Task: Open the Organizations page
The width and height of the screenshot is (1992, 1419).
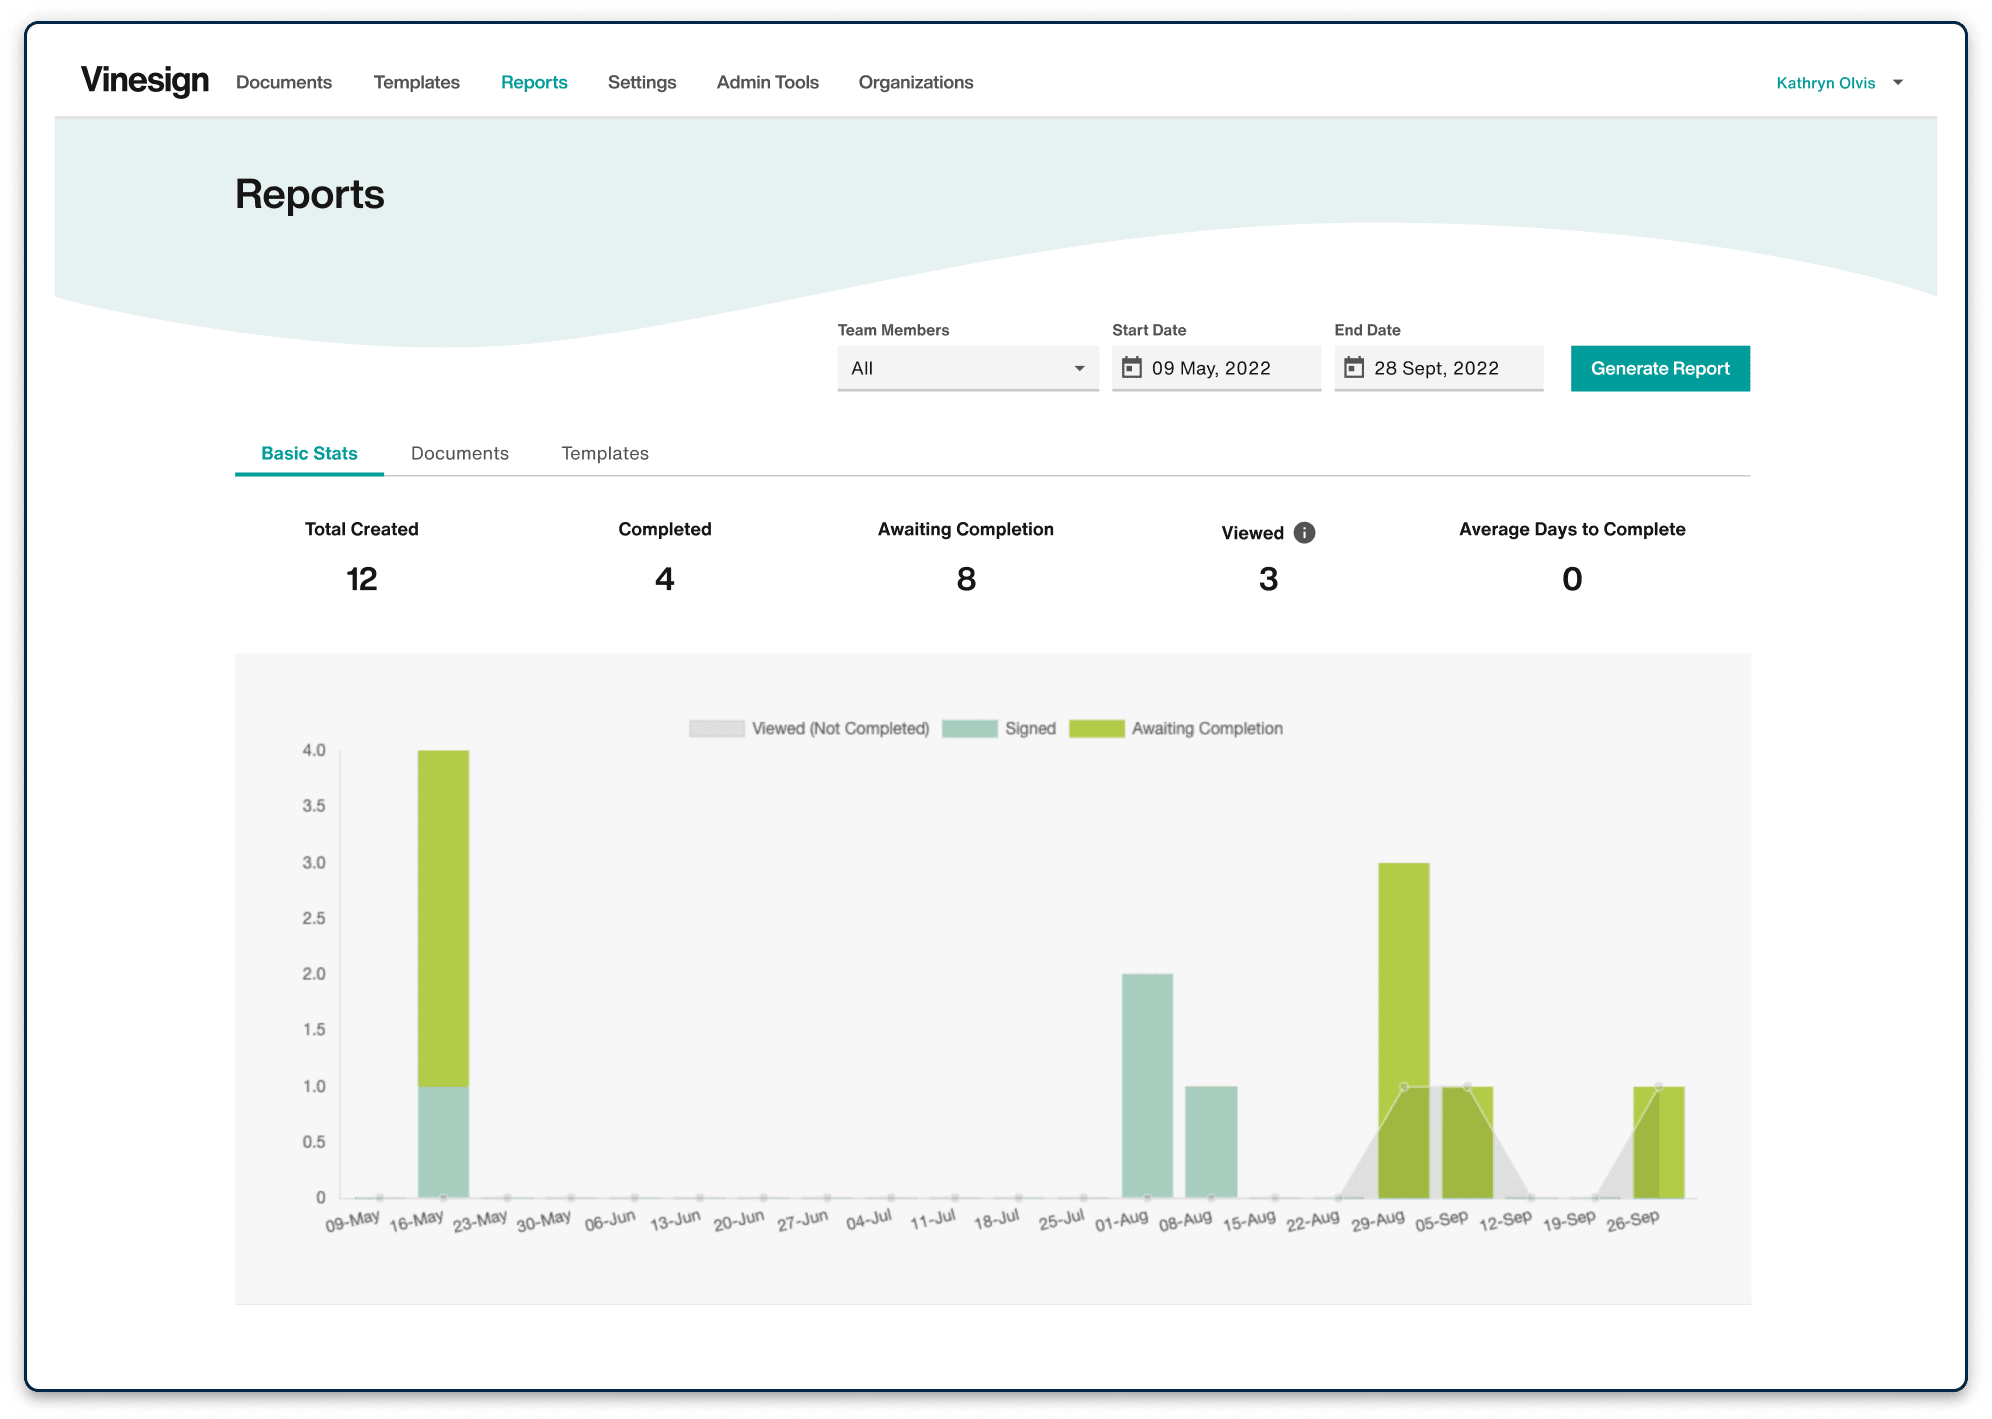Action: 915,82
